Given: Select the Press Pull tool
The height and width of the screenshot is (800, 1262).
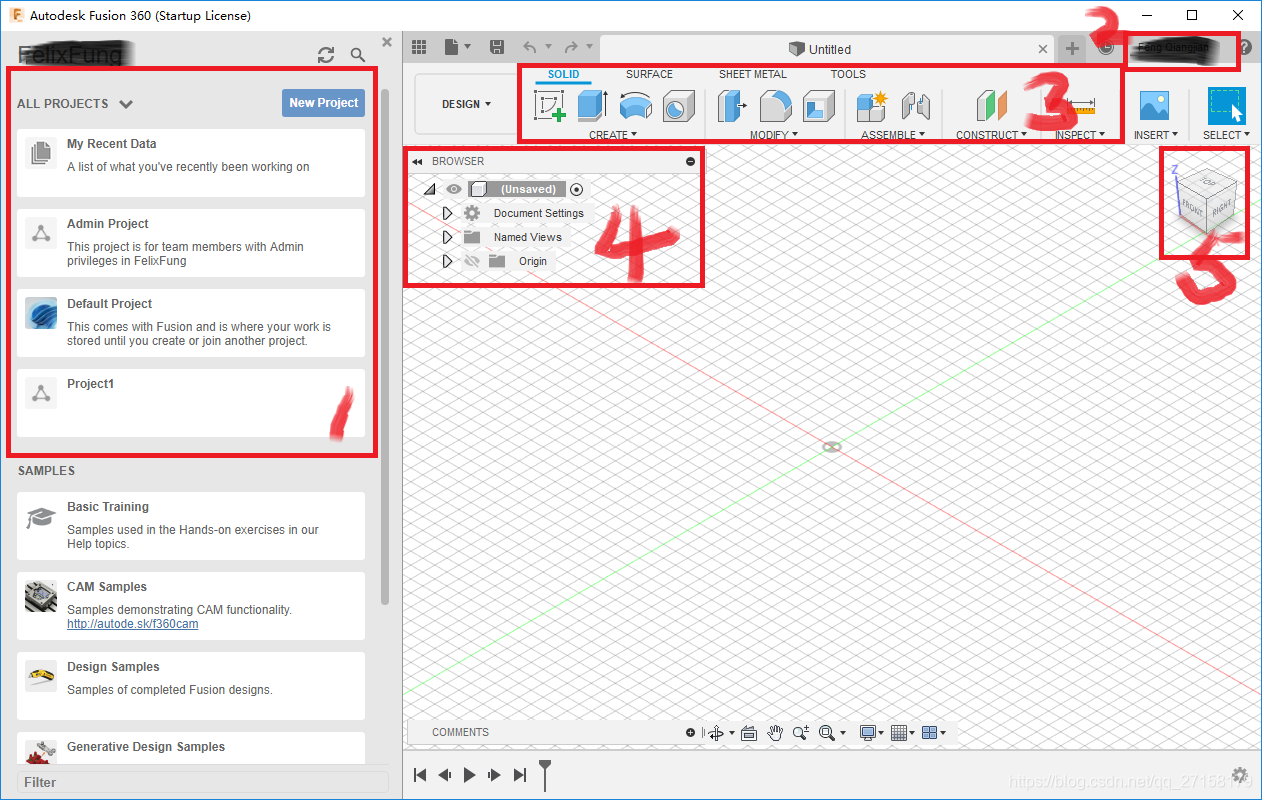Looking at the screenshot, I should pos(733,106).
